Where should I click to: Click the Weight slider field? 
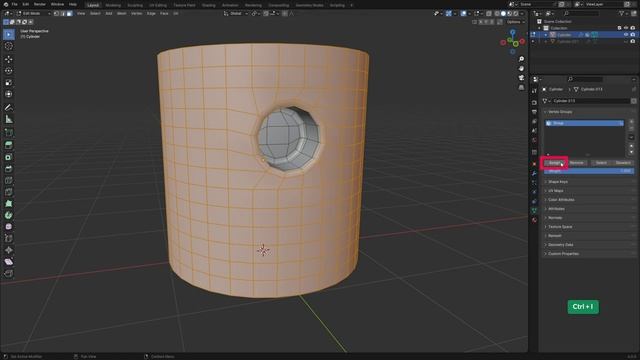[x=589, y=171]
